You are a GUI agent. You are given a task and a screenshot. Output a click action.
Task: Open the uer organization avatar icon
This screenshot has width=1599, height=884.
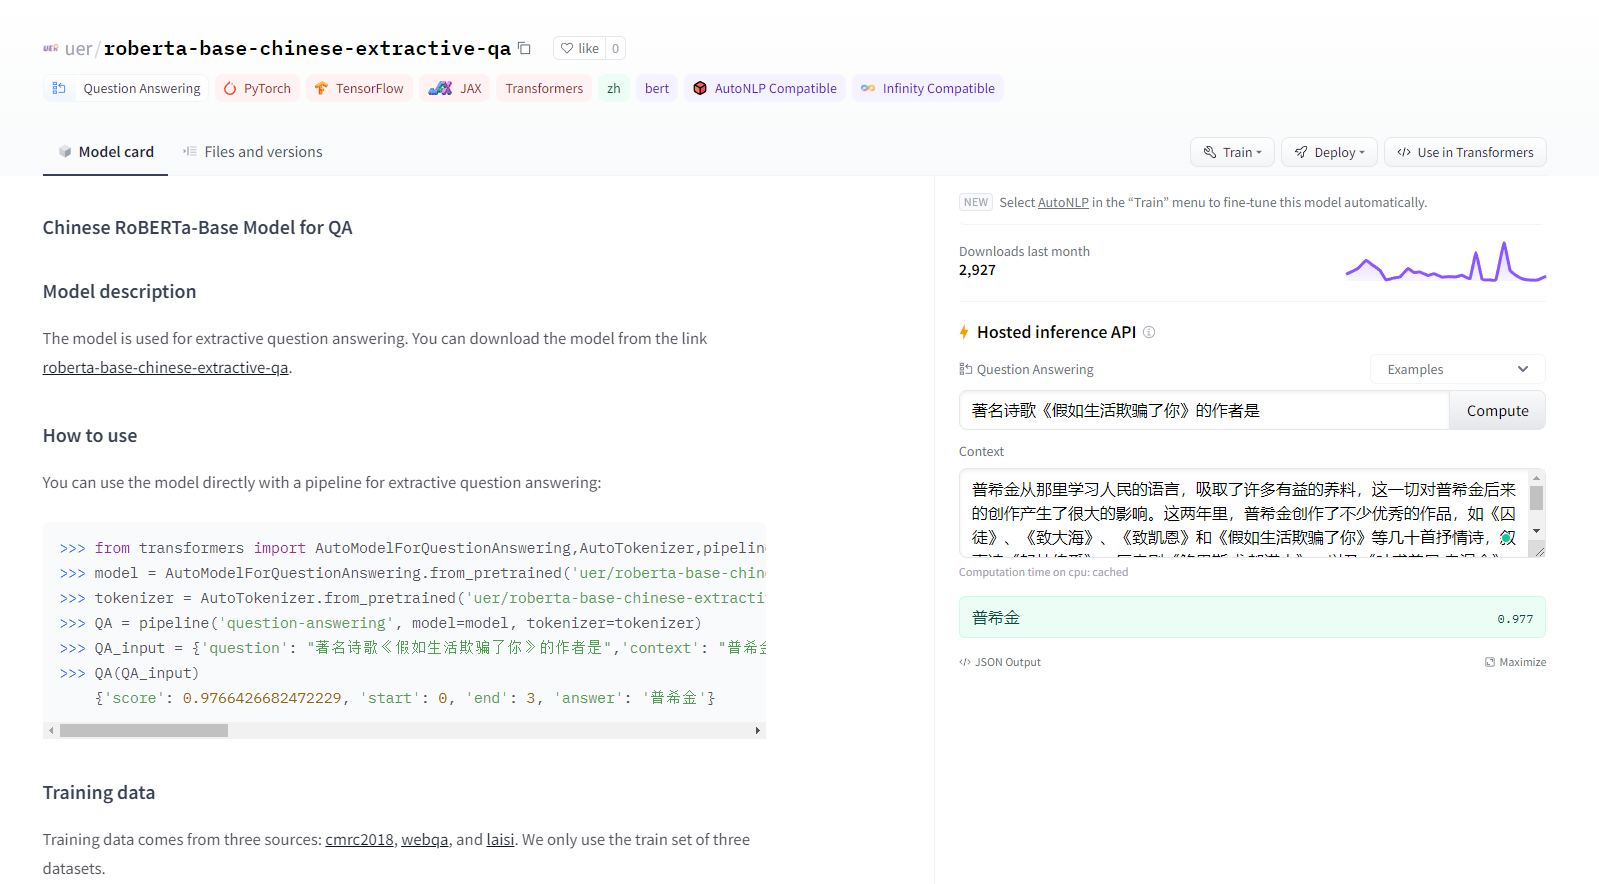point(50,48)
